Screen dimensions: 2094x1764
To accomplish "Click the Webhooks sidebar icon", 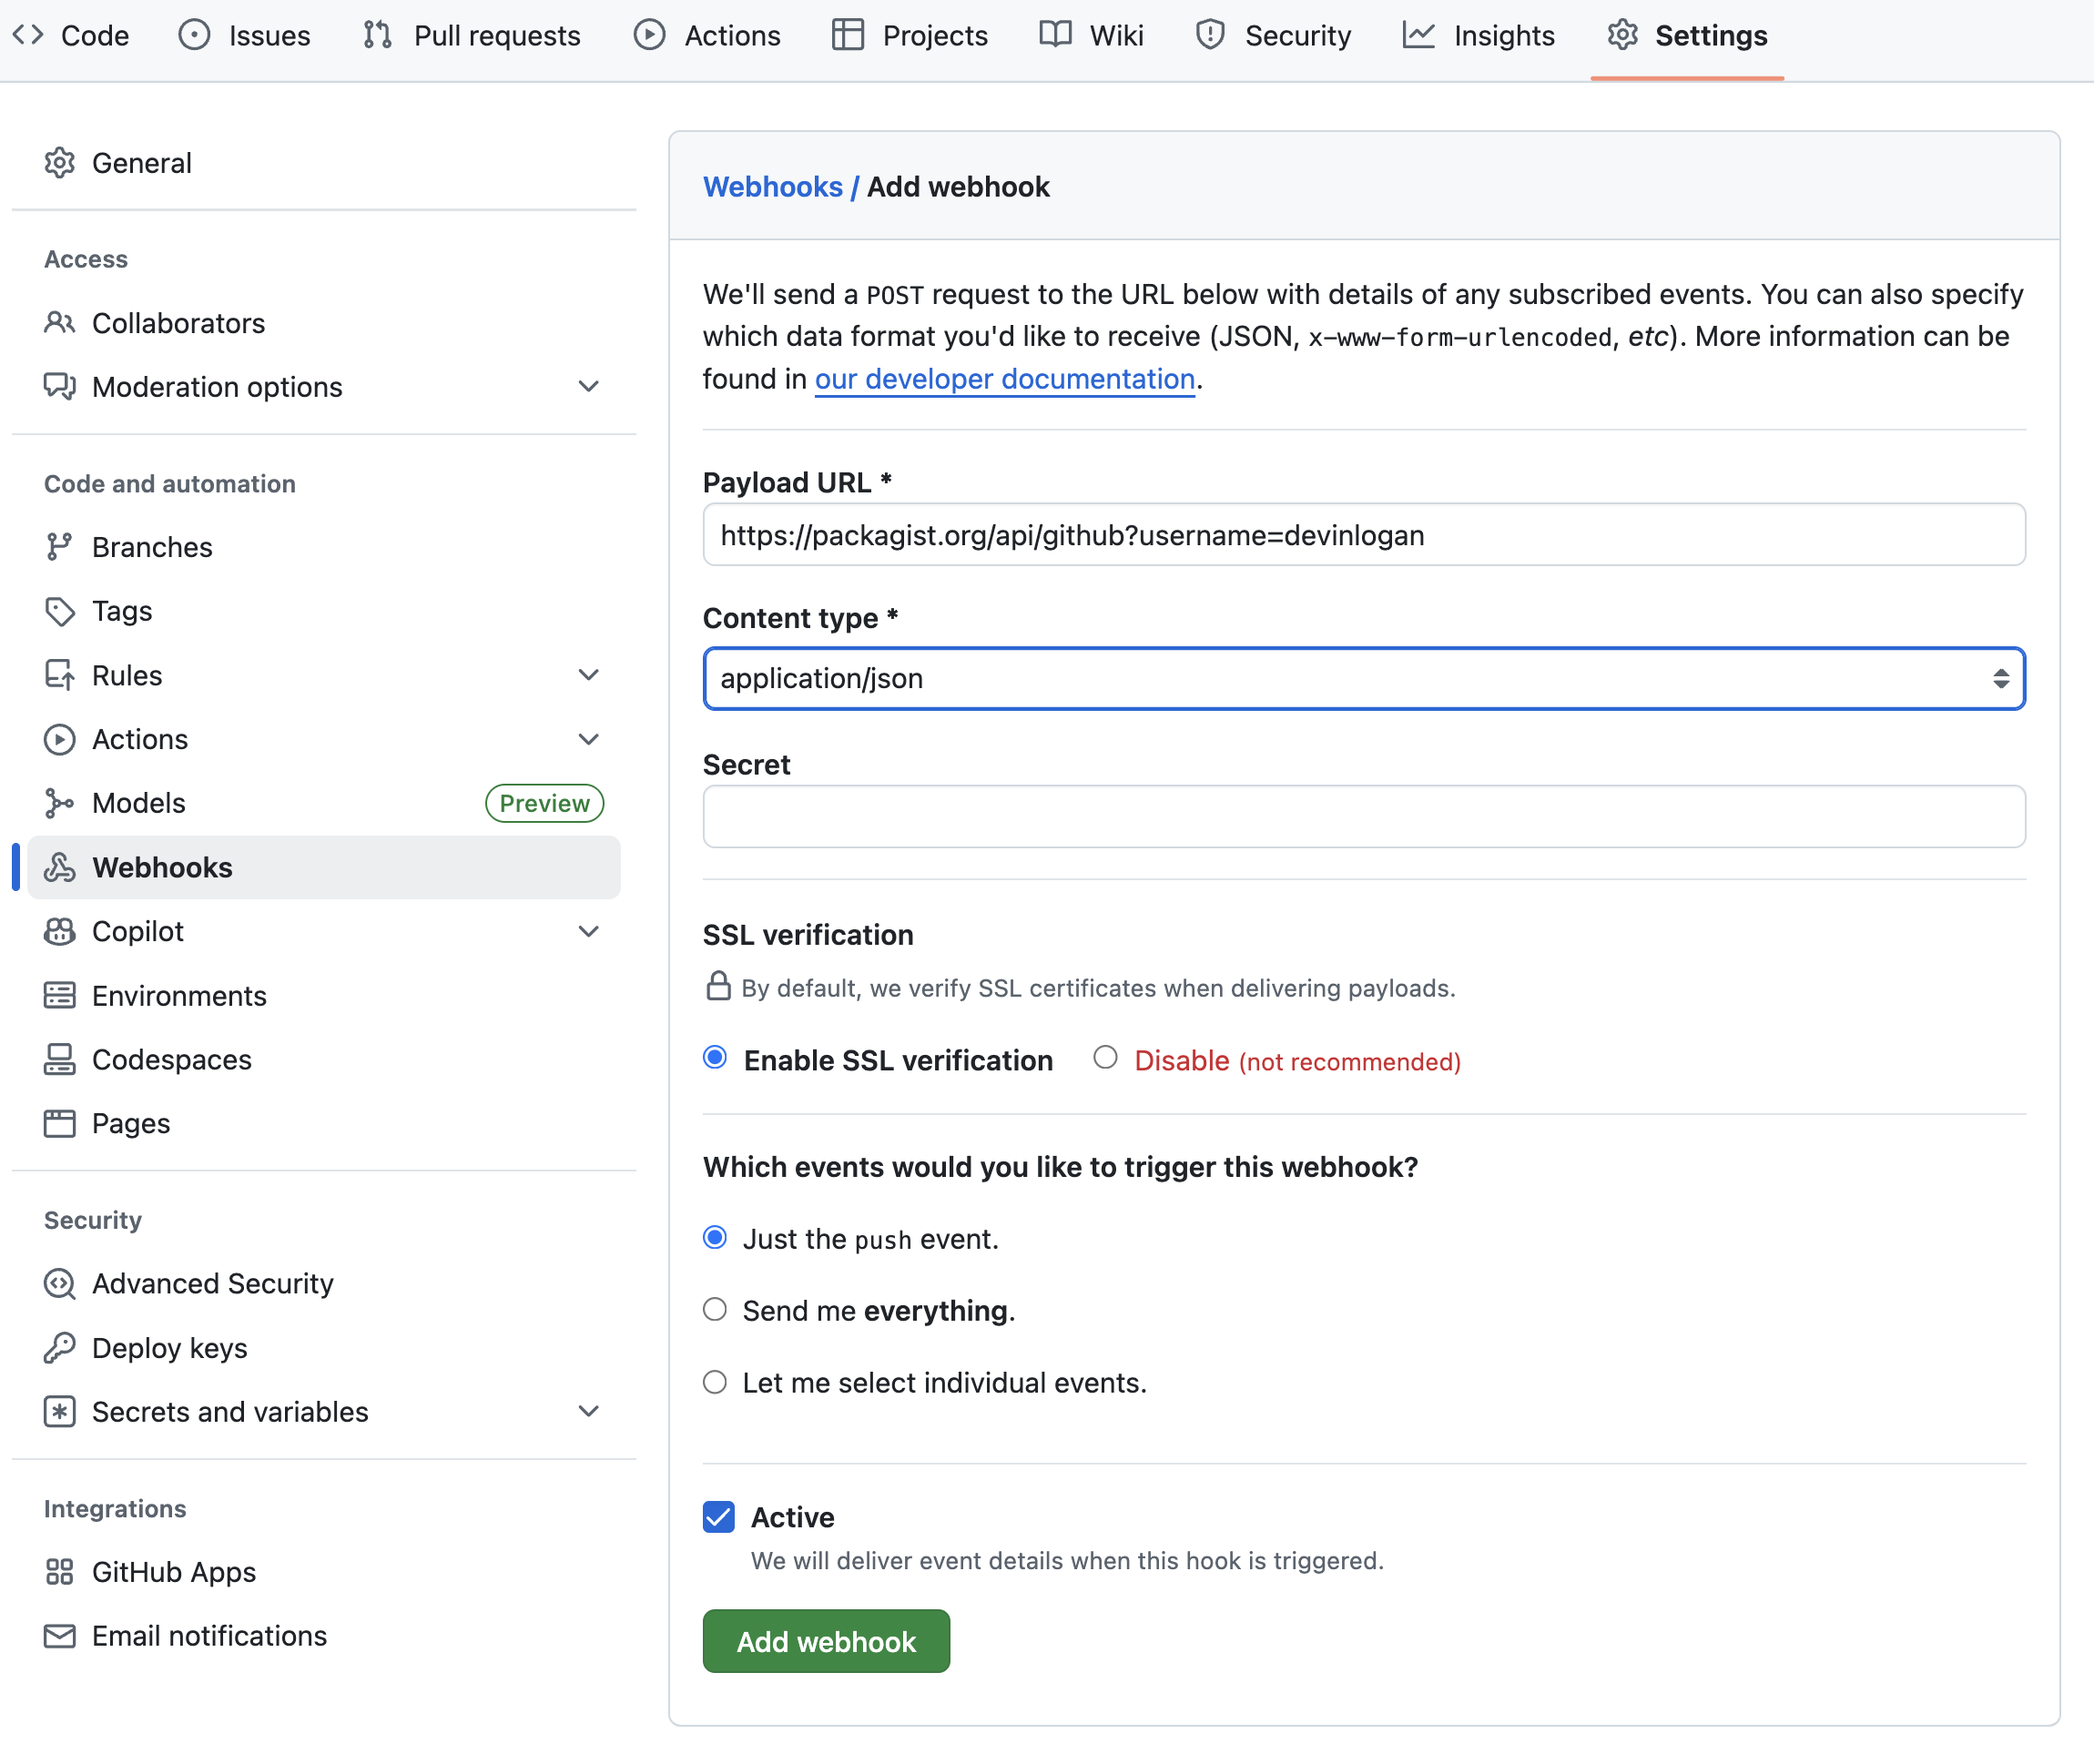I will (x=60, y=867).
